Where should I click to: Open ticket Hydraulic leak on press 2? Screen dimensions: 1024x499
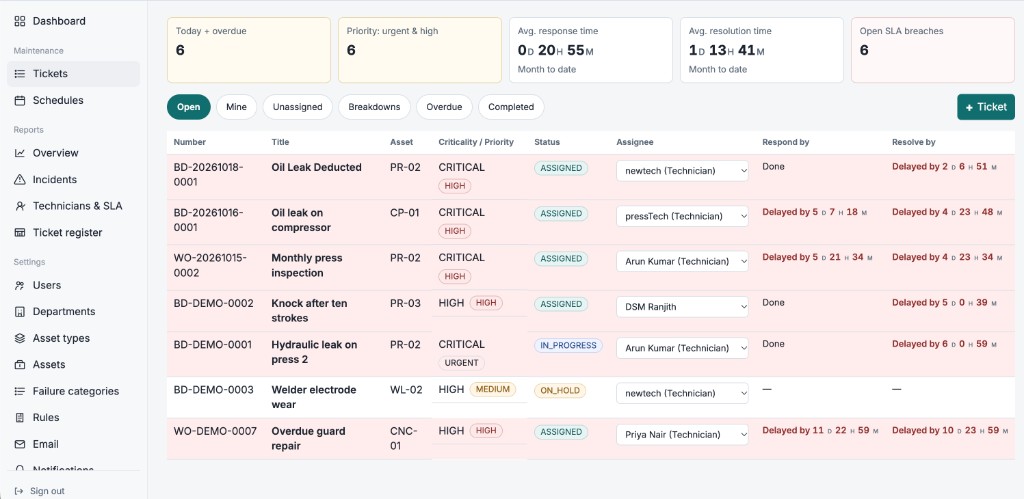click(314, 352)
